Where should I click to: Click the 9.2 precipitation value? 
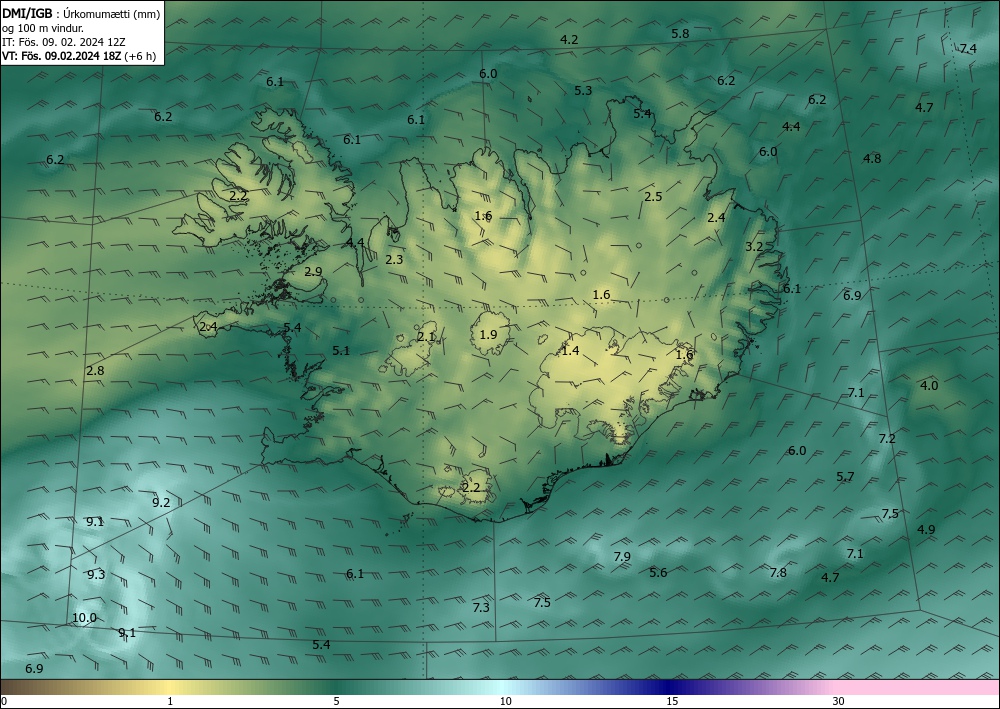[161, 503]
